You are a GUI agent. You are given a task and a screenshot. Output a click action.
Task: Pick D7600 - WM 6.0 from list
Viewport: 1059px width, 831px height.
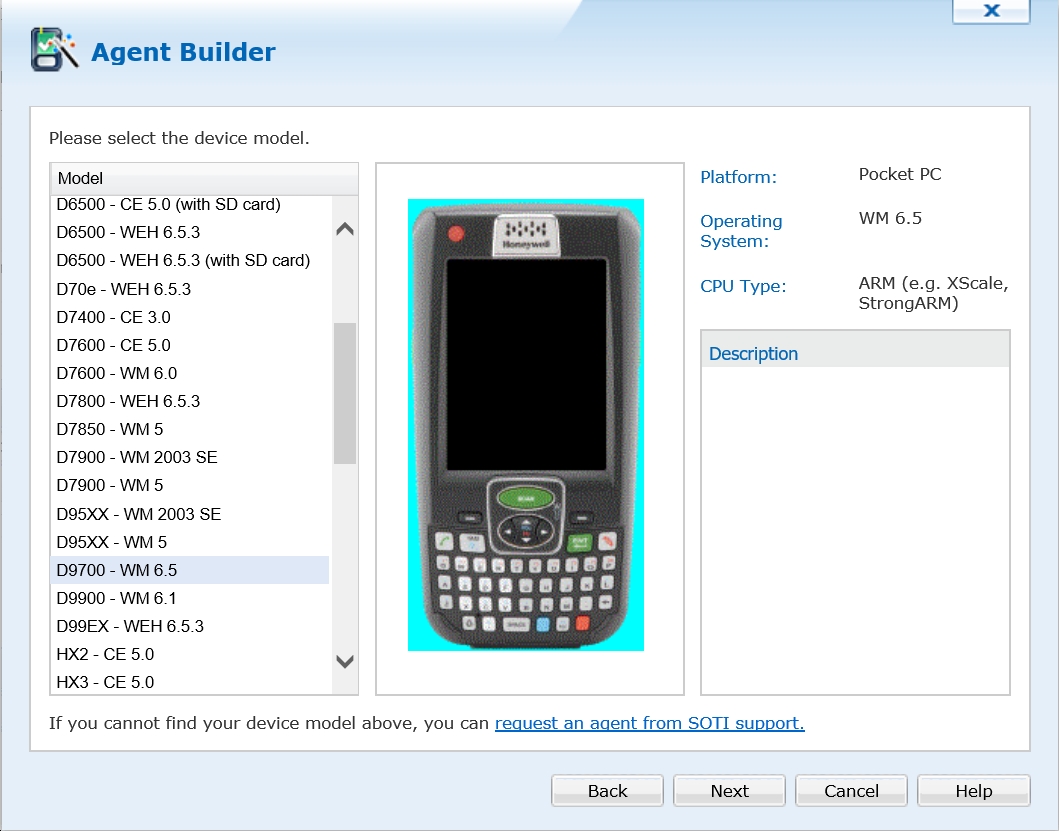[117, 373]
